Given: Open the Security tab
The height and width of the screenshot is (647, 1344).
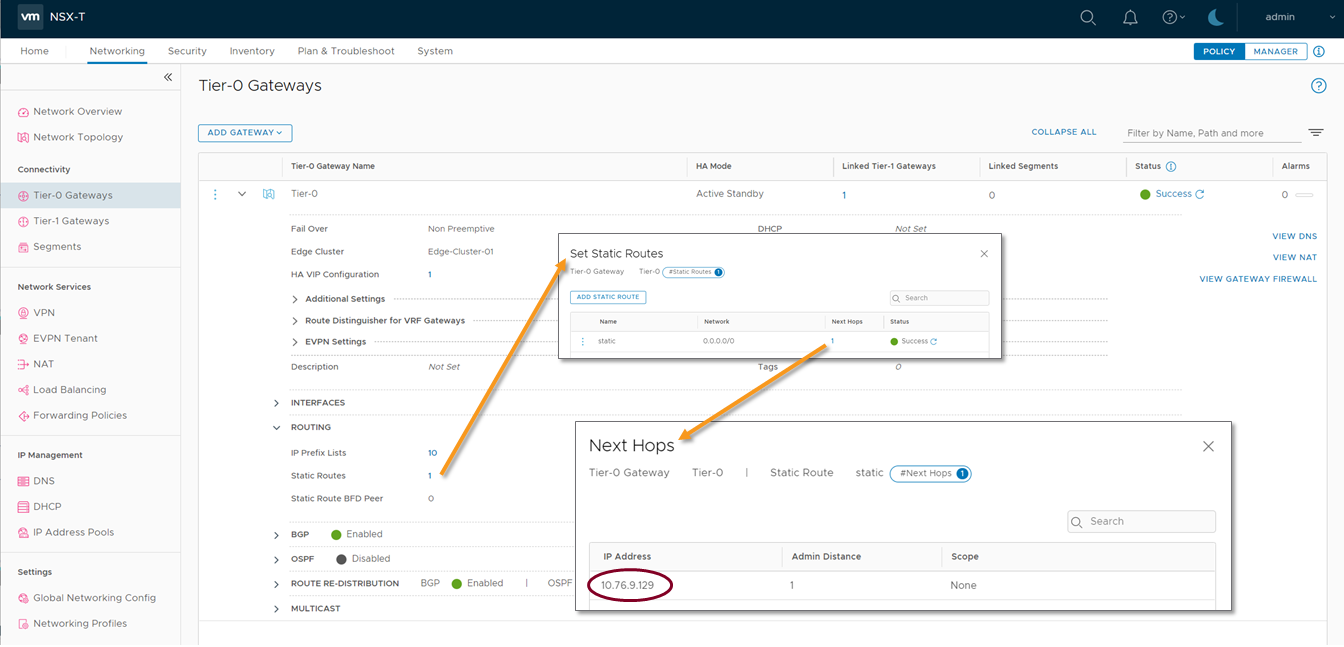Looking at the screenshot, I should click(x=187, y=51).
